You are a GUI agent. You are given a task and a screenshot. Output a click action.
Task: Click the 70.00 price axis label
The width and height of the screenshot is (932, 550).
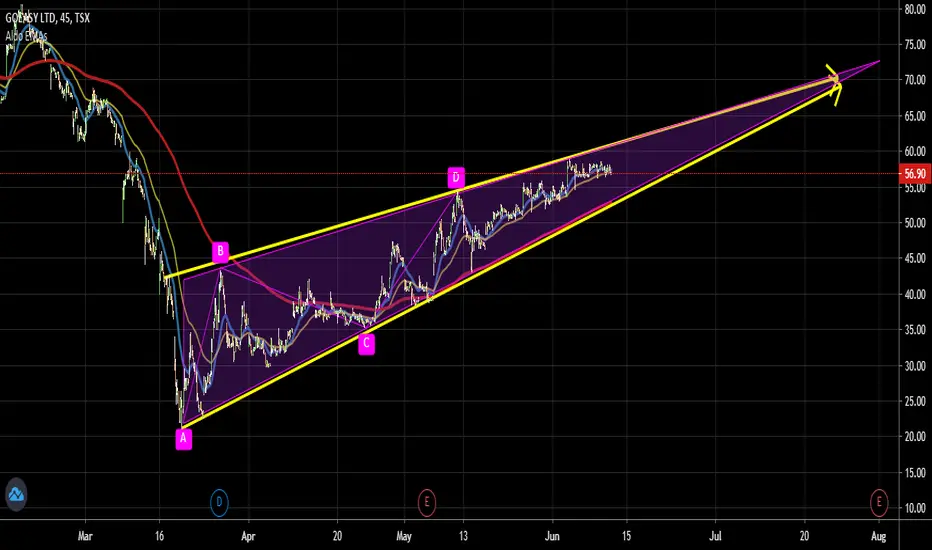[915, 80]
